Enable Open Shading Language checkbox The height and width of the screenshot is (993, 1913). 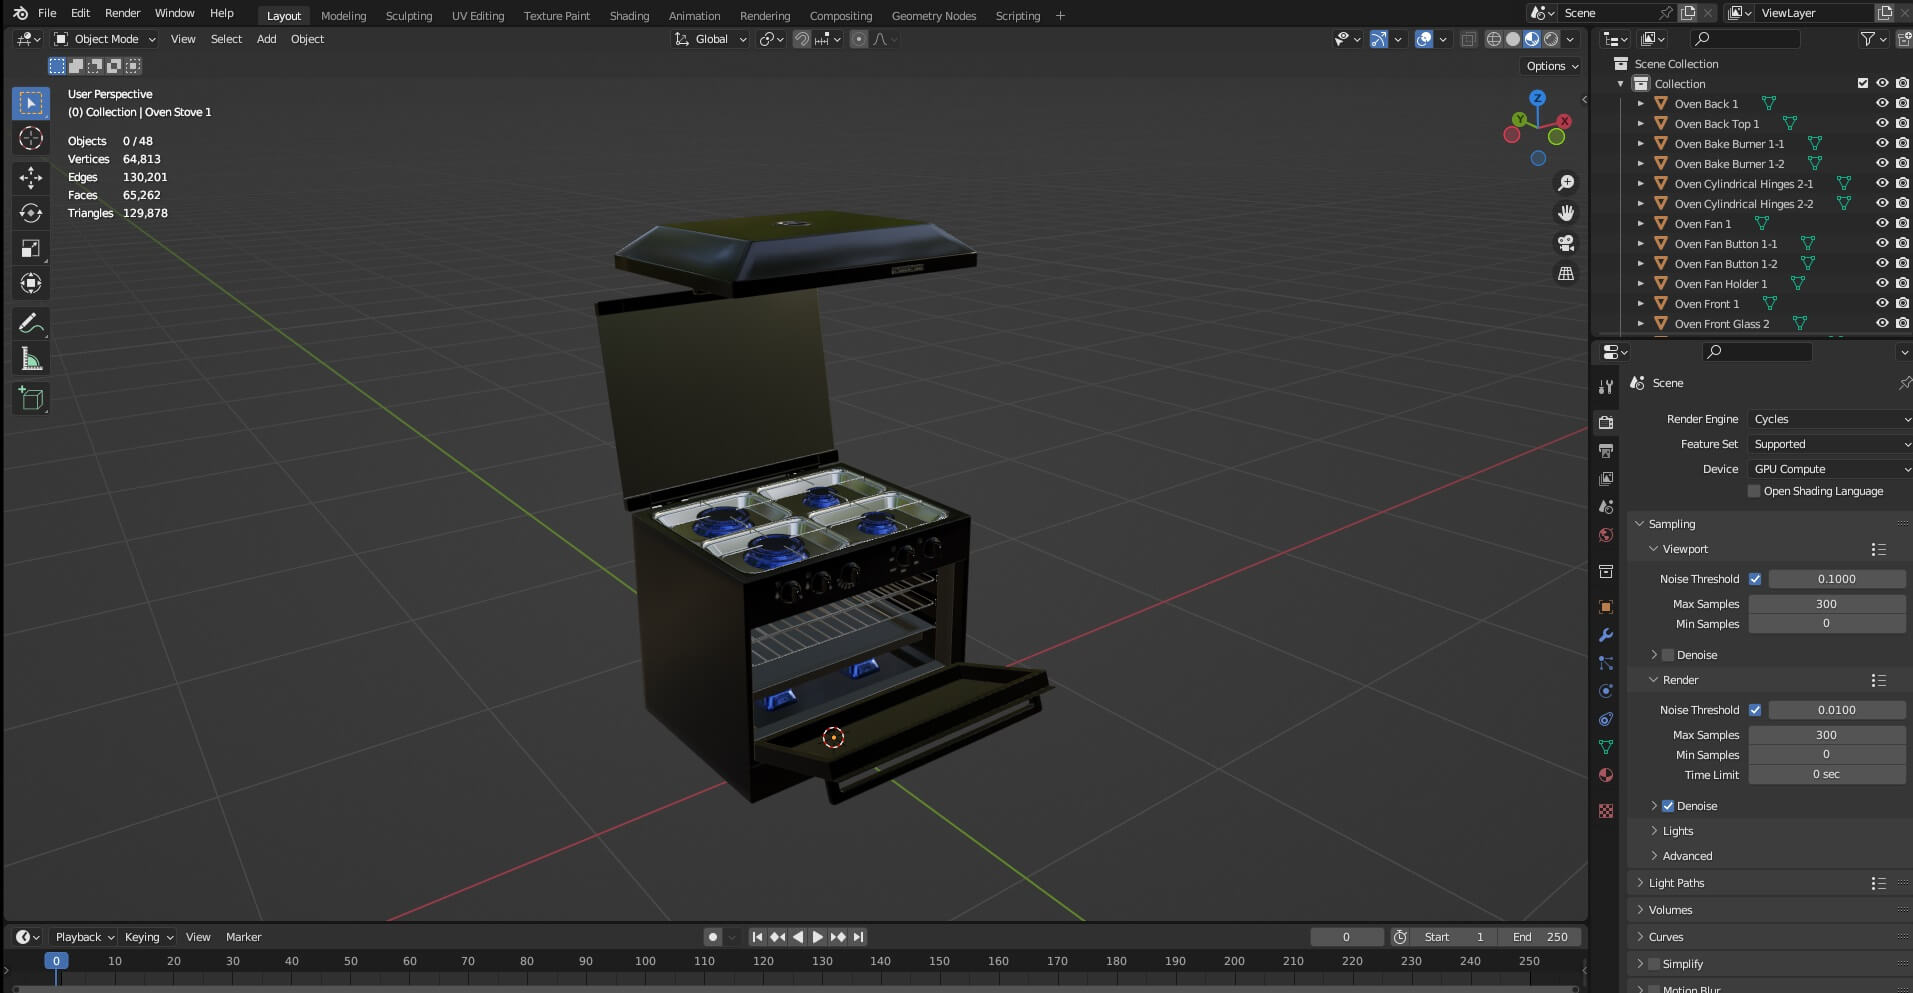click(x=1754, y=491)
